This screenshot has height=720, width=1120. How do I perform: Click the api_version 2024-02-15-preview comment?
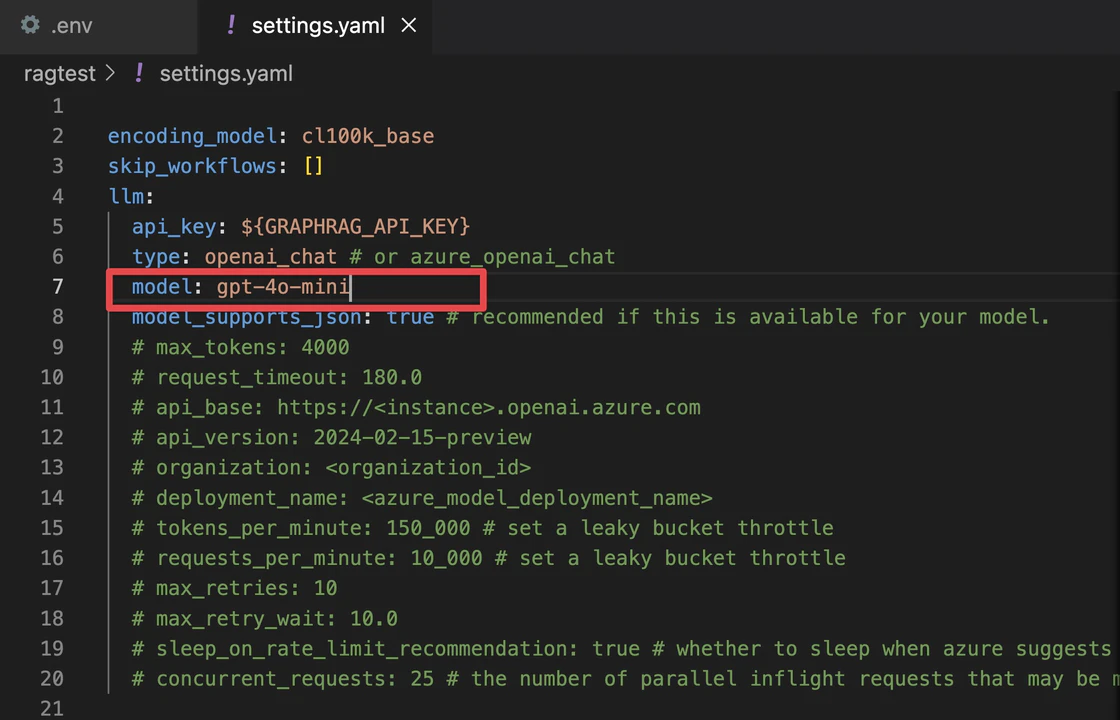(332, 437)
